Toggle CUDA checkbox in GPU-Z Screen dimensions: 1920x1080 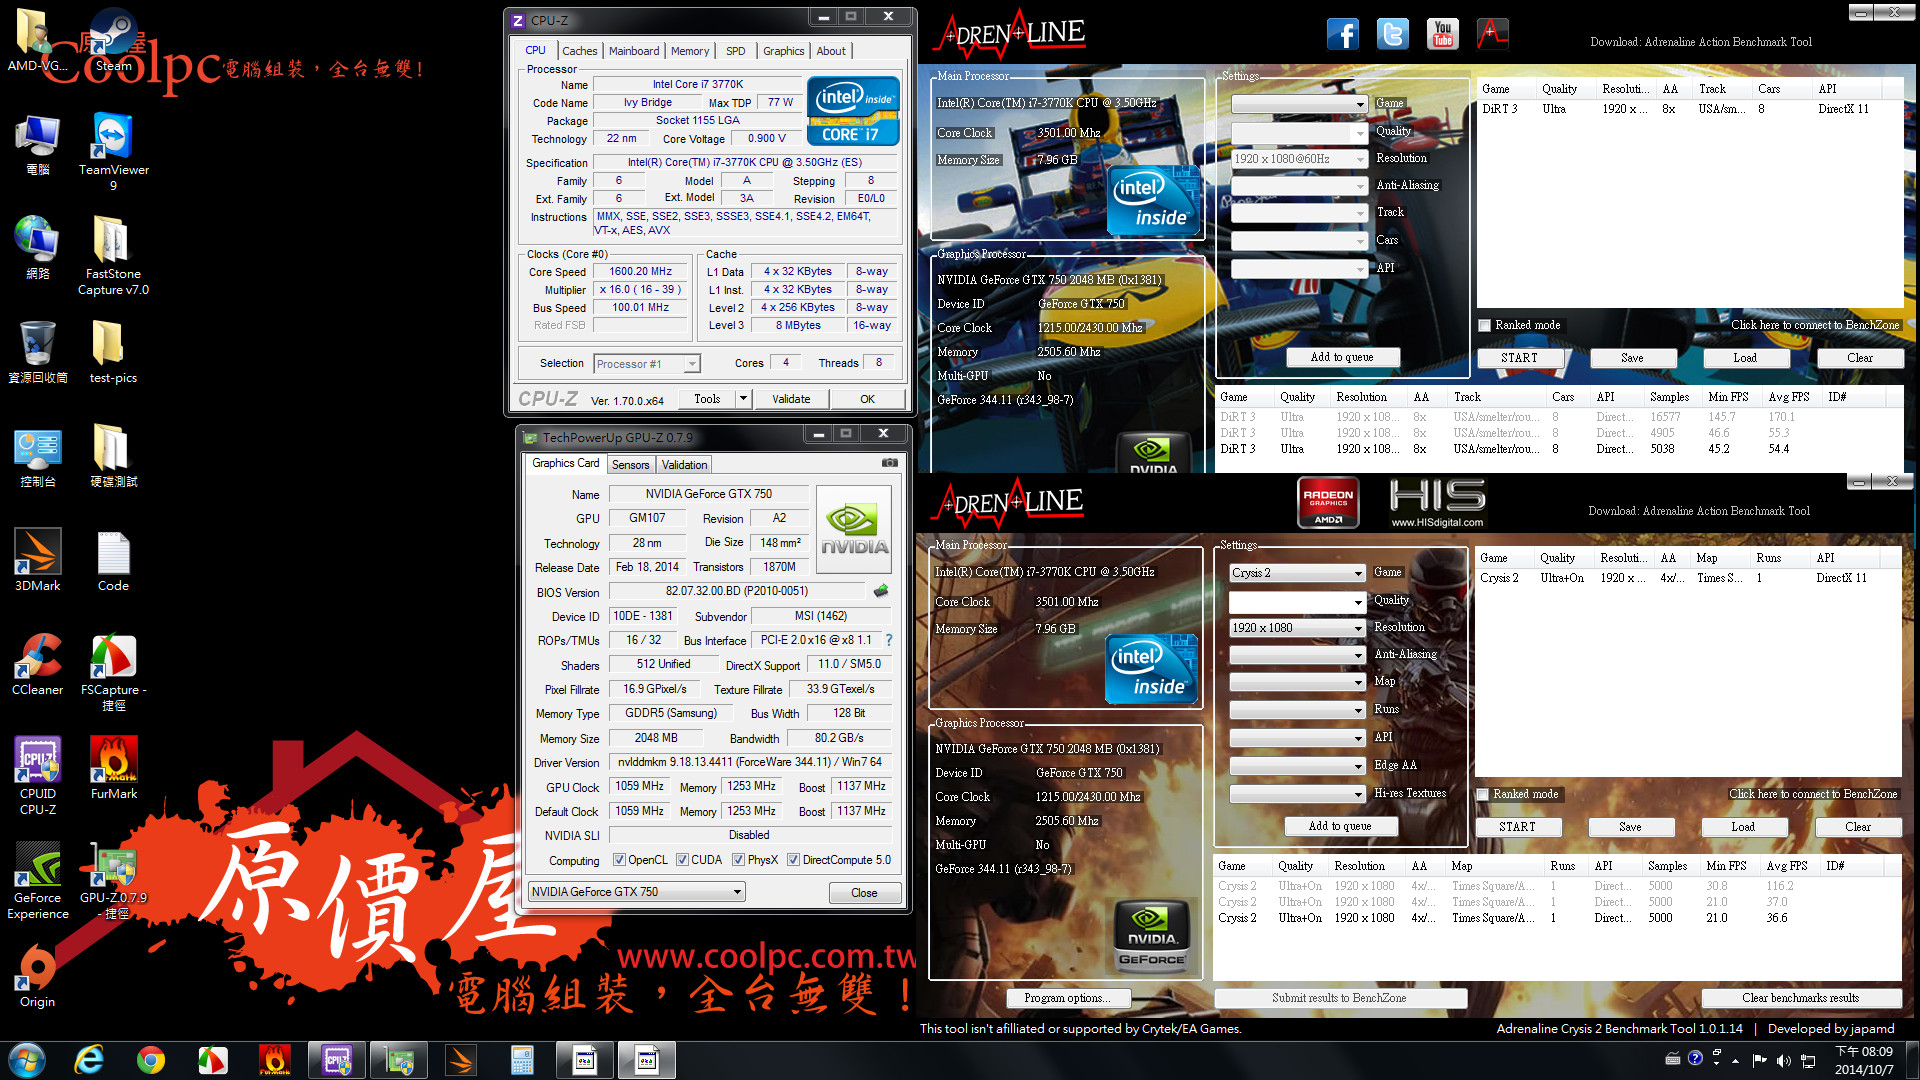pos(682,860)
